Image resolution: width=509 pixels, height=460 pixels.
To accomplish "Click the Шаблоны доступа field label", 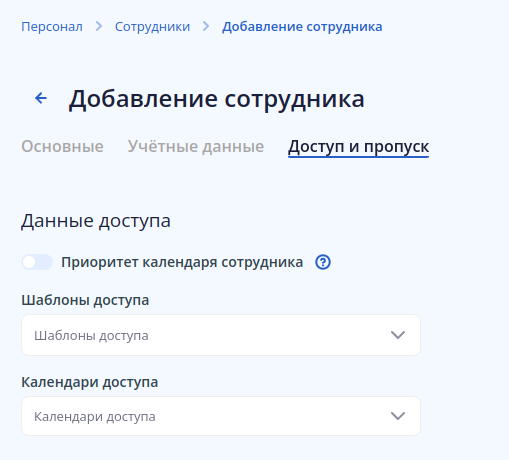I will 85,300.
